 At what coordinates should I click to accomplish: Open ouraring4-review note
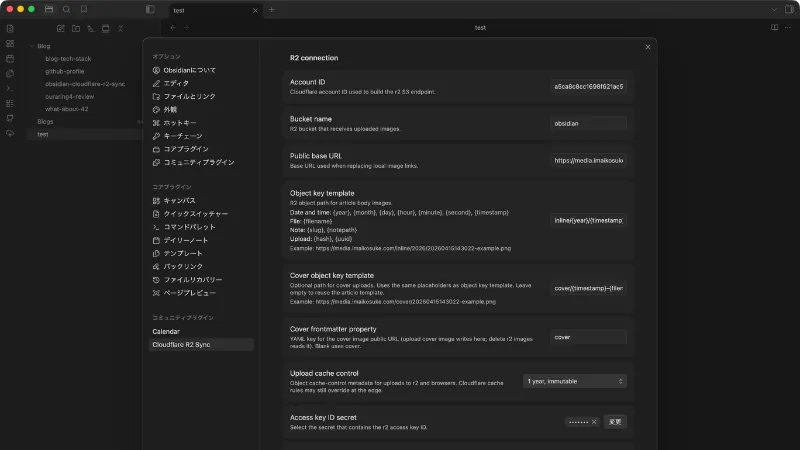point(70,96)
